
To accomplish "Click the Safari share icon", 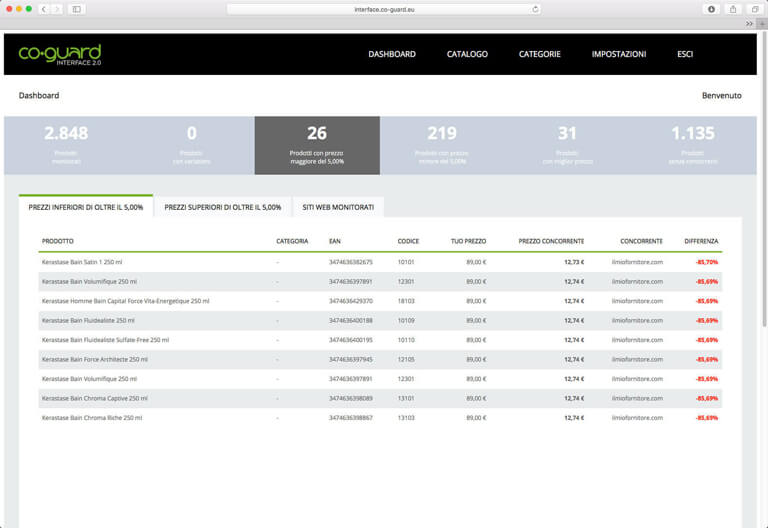I will point(733,9).
